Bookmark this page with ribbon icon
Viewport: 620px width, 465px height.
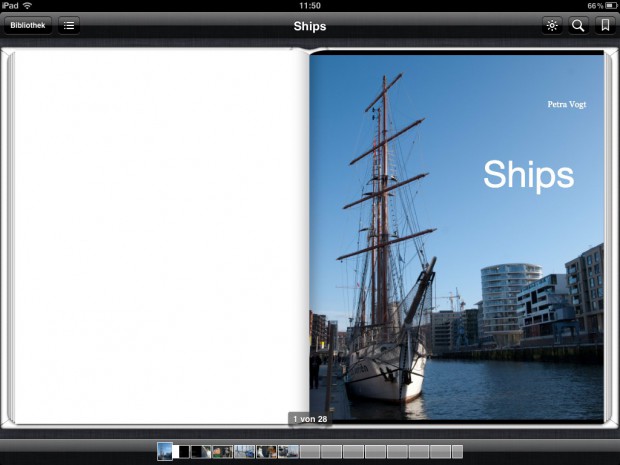(605, 25)
